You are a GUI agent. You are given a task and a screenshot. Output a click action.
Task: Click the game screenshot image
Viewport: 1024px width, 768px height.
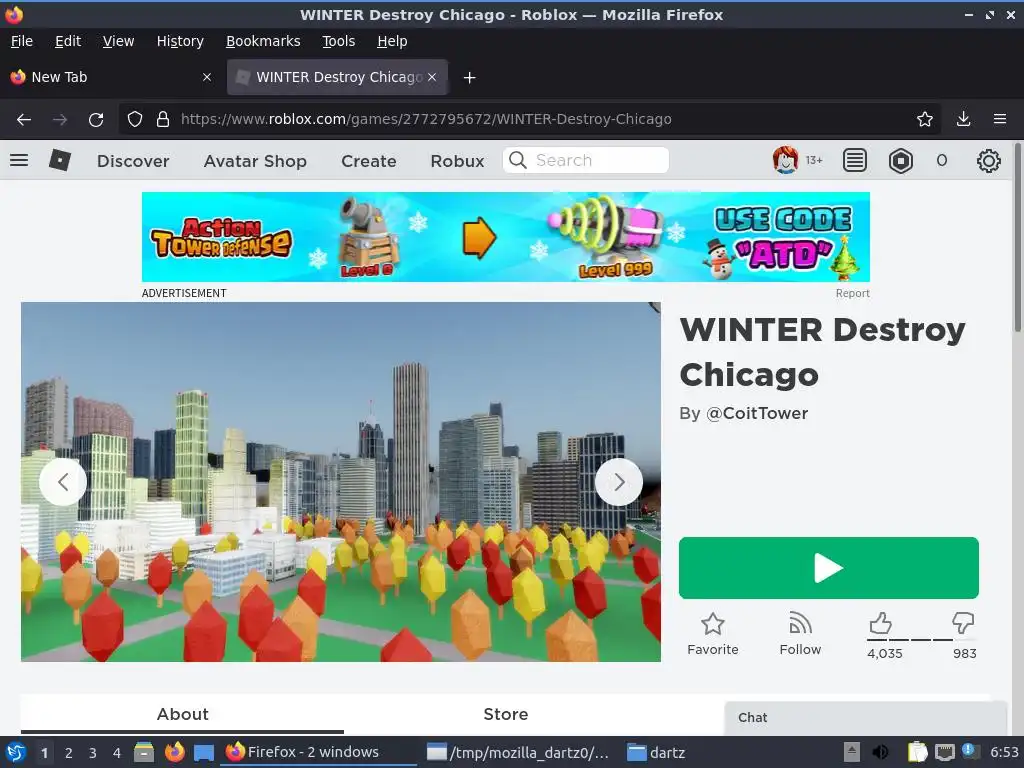tap(340, 482)
